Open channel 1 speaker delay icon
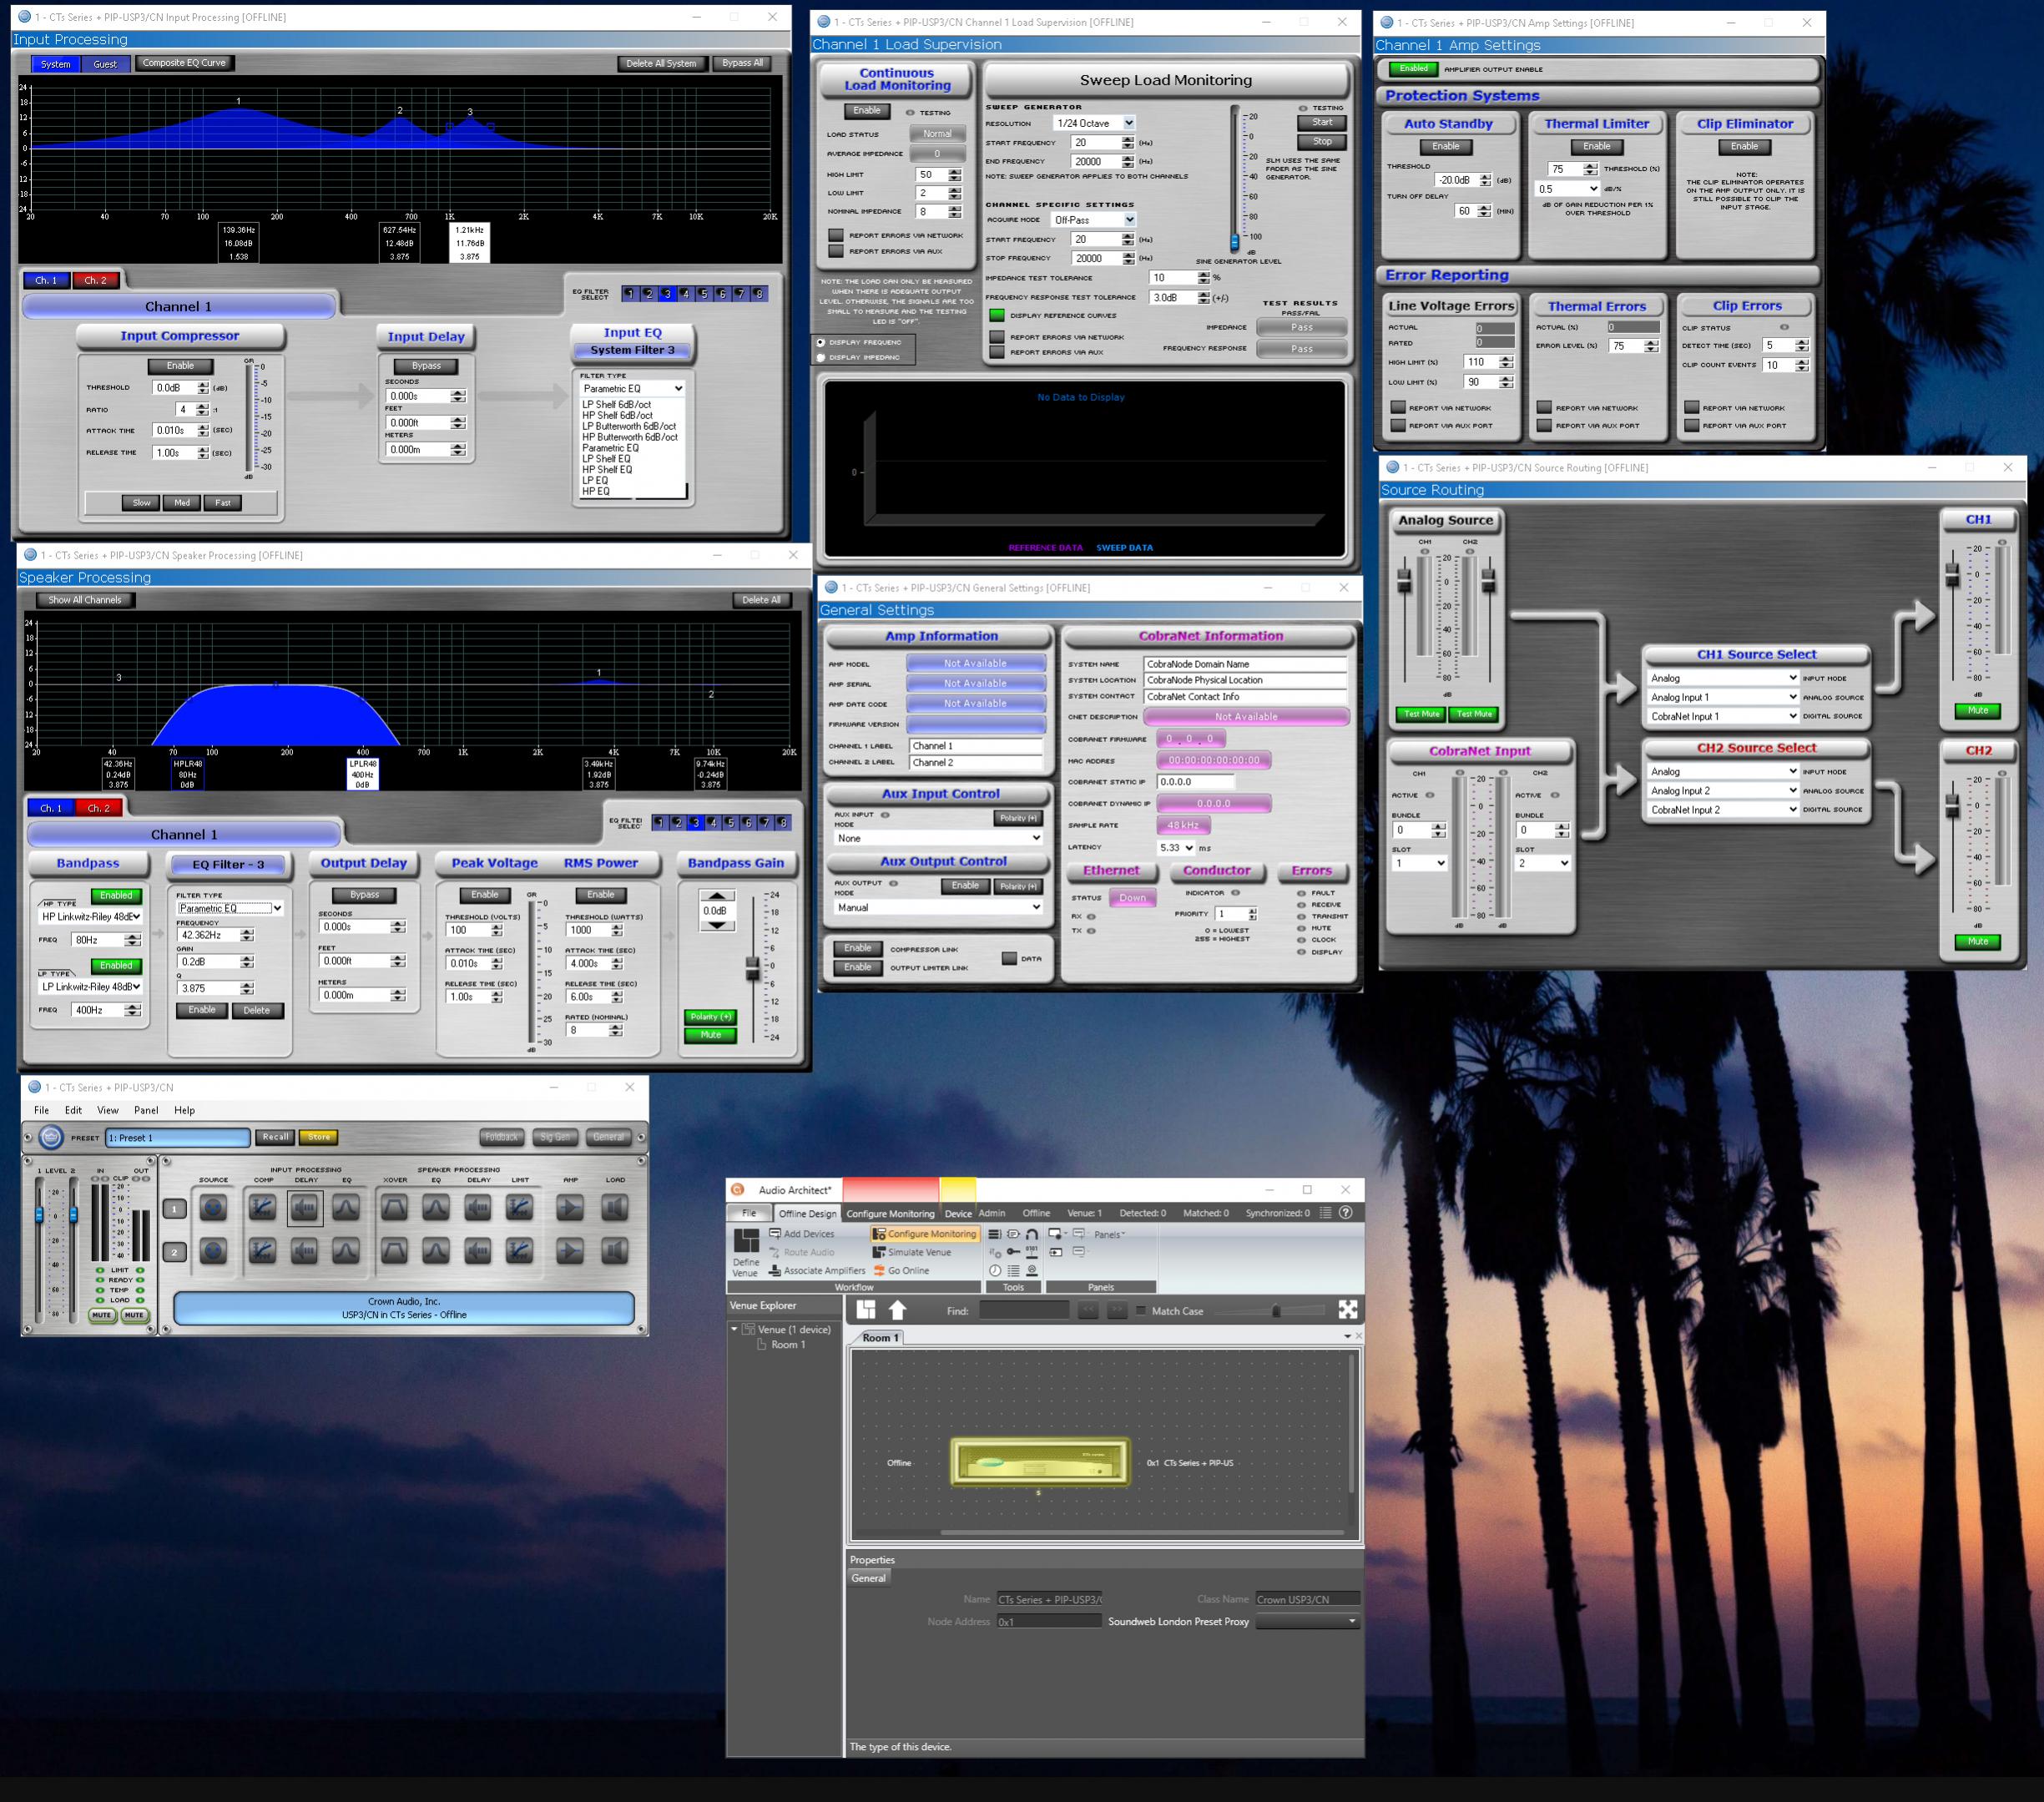The image size is (2044, 1802). 478,1208
